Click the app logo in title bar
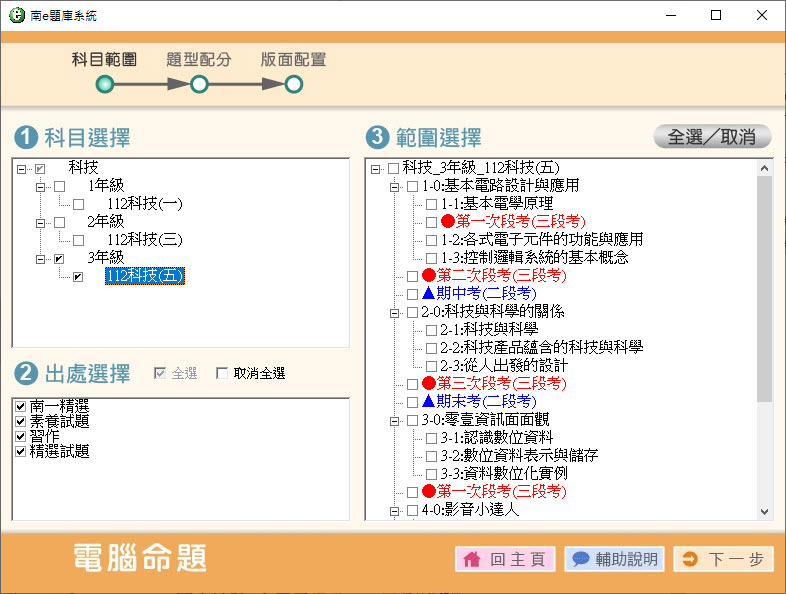 [14, 16]
